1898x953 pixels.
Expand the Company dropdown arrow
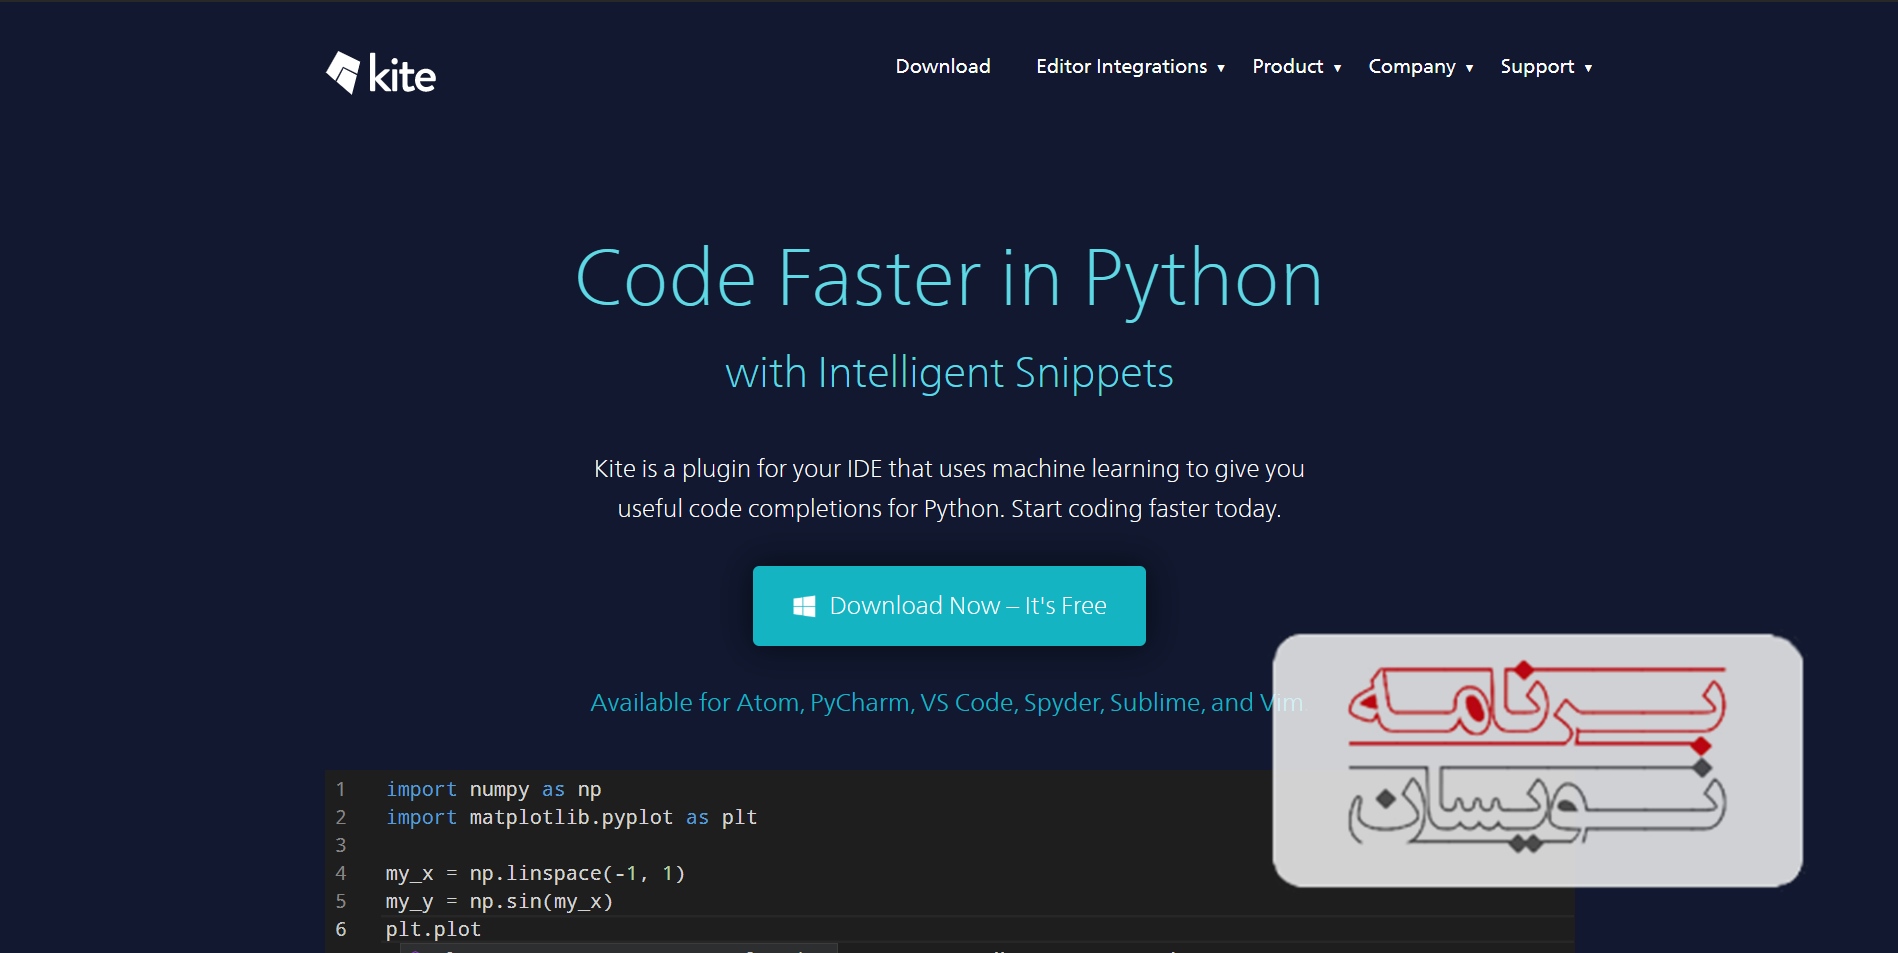[1469, 68]
